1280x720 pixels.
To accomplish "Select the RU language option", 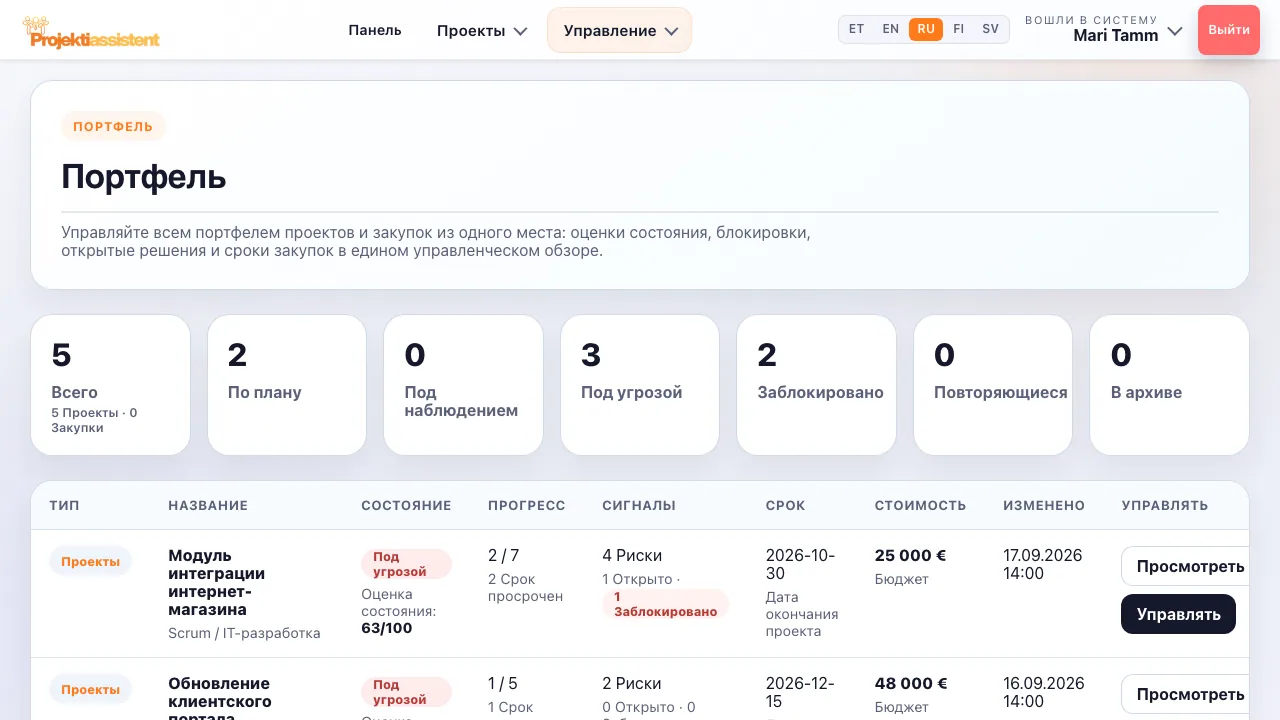I will coord(926,29).
